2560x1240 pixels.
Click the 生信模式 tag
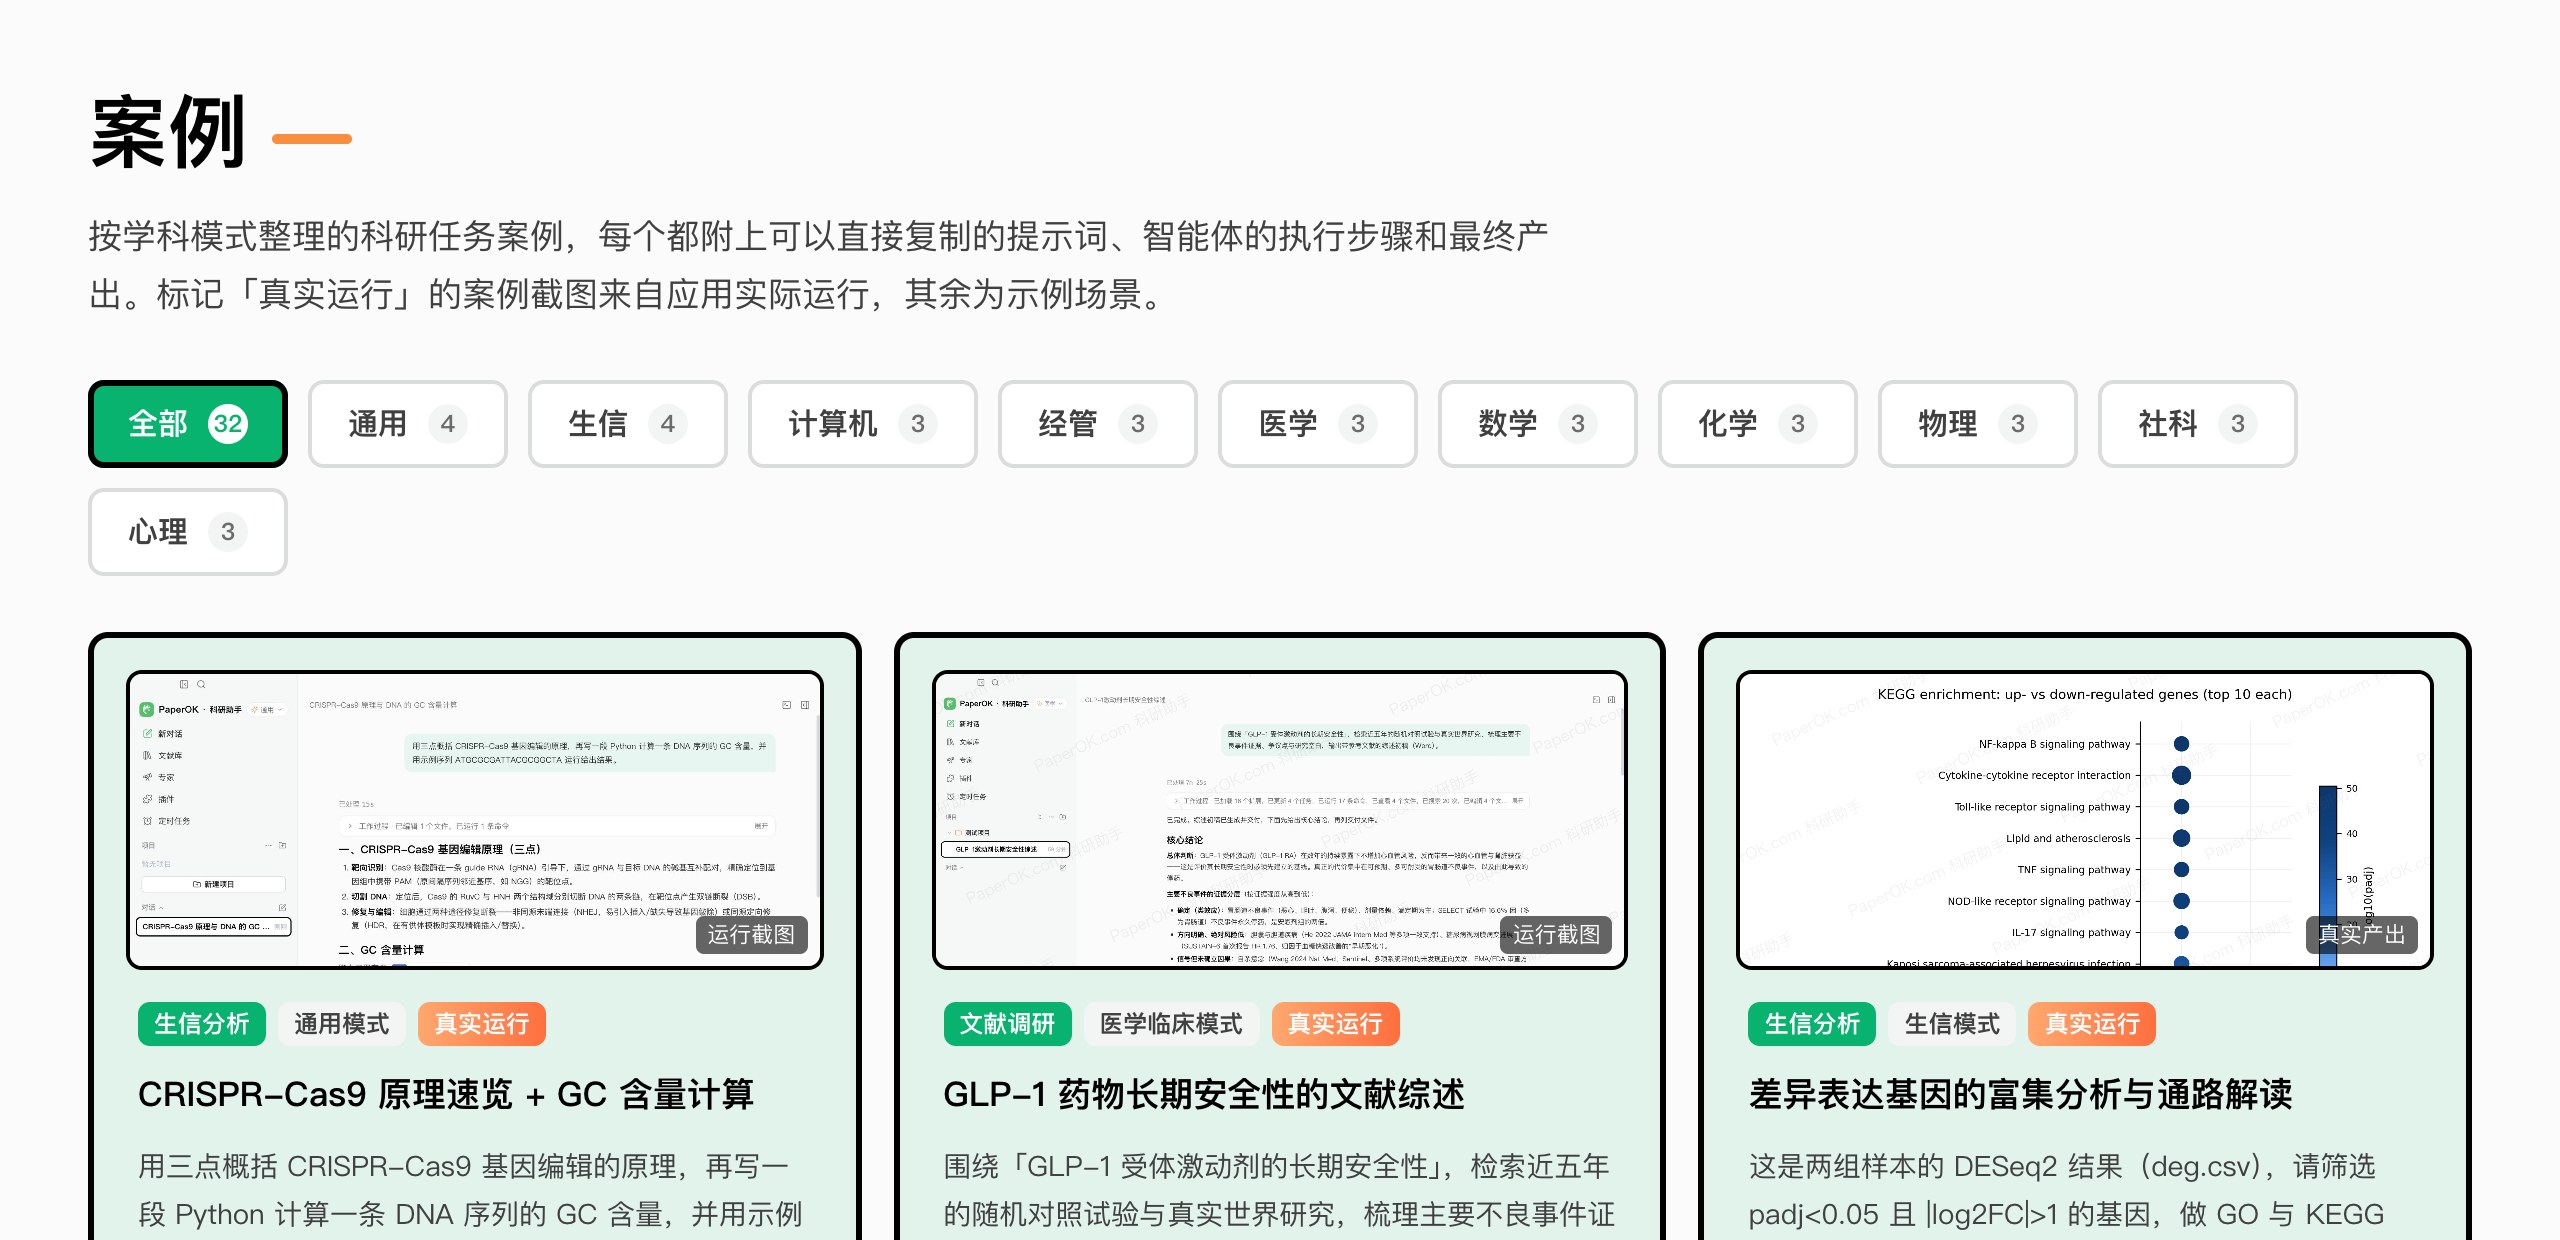[x=1952, y=1024]
